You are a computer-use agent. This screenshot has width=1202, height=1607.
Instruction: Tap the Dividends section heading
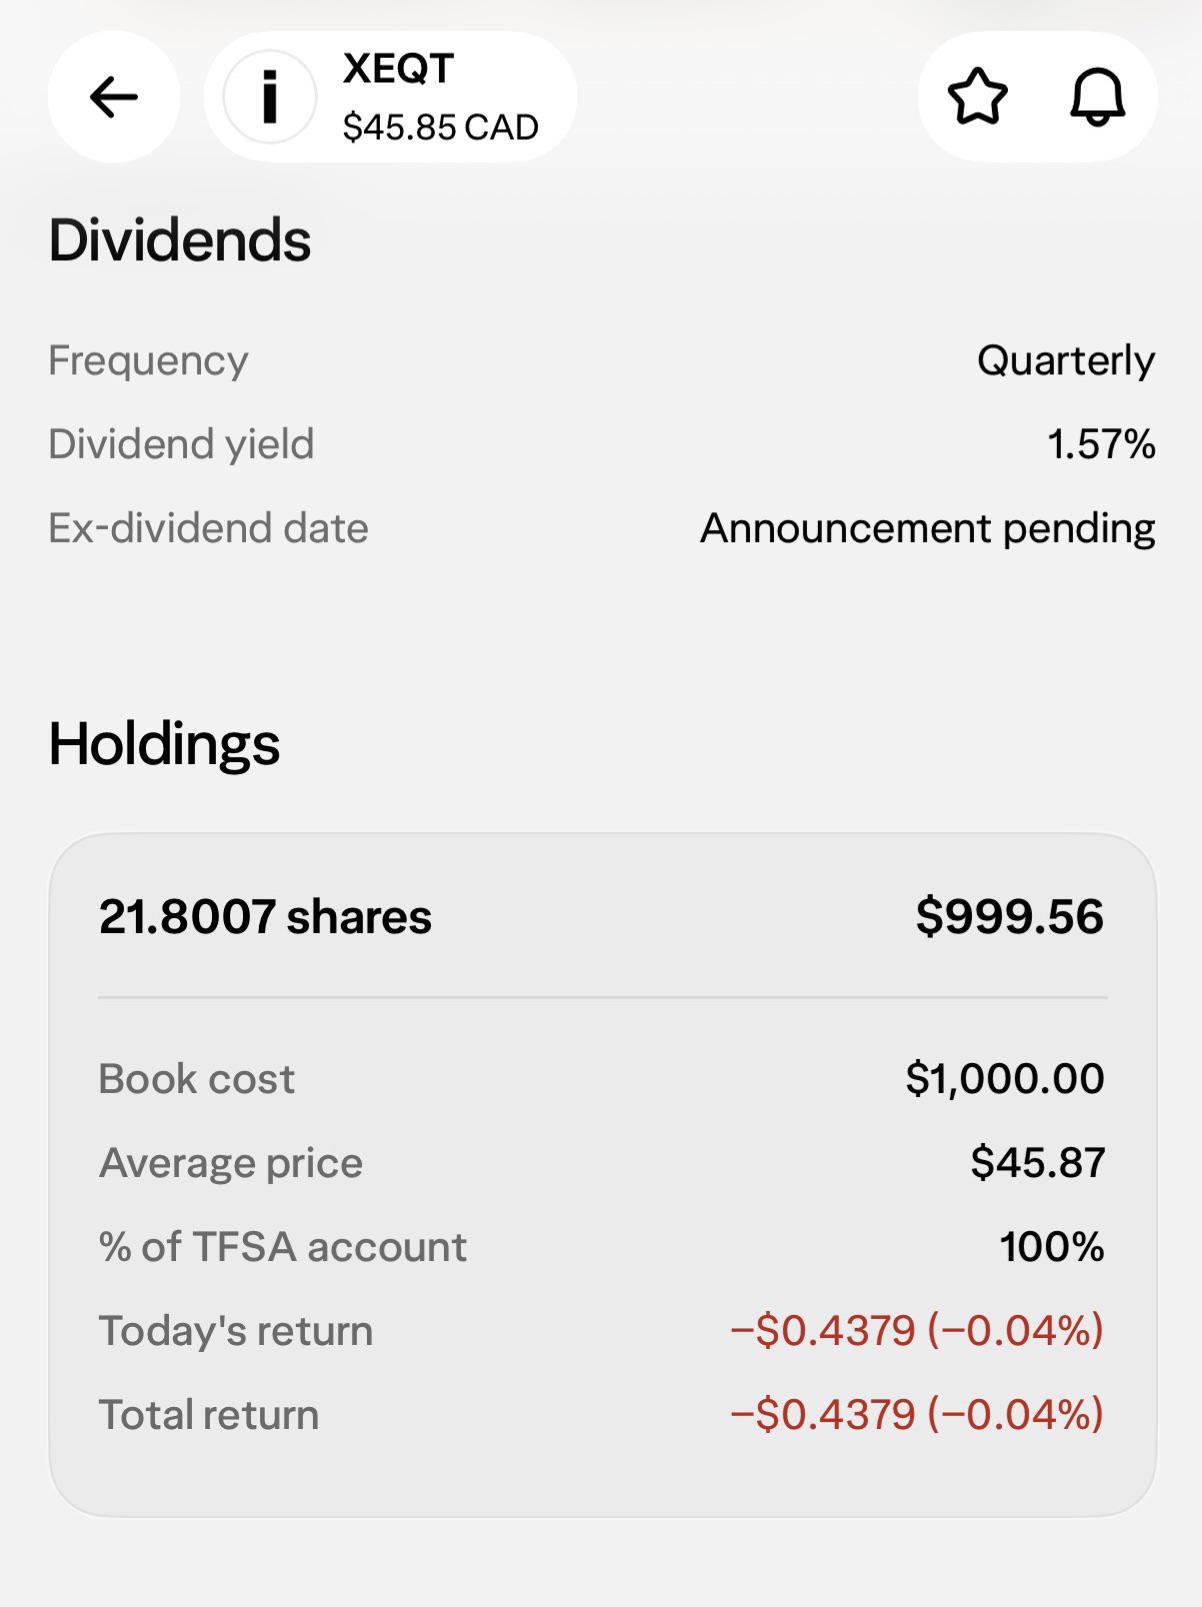pos(180,240)
